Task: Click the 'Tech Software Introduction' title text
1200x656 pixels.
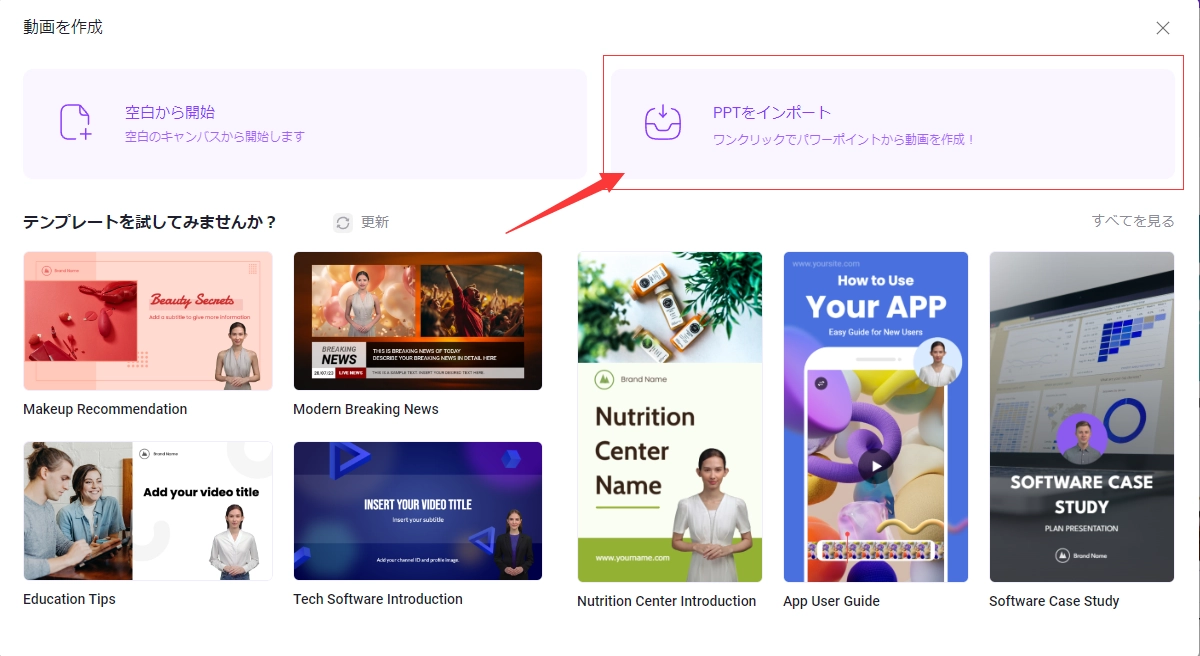Action: coord(378,599)
